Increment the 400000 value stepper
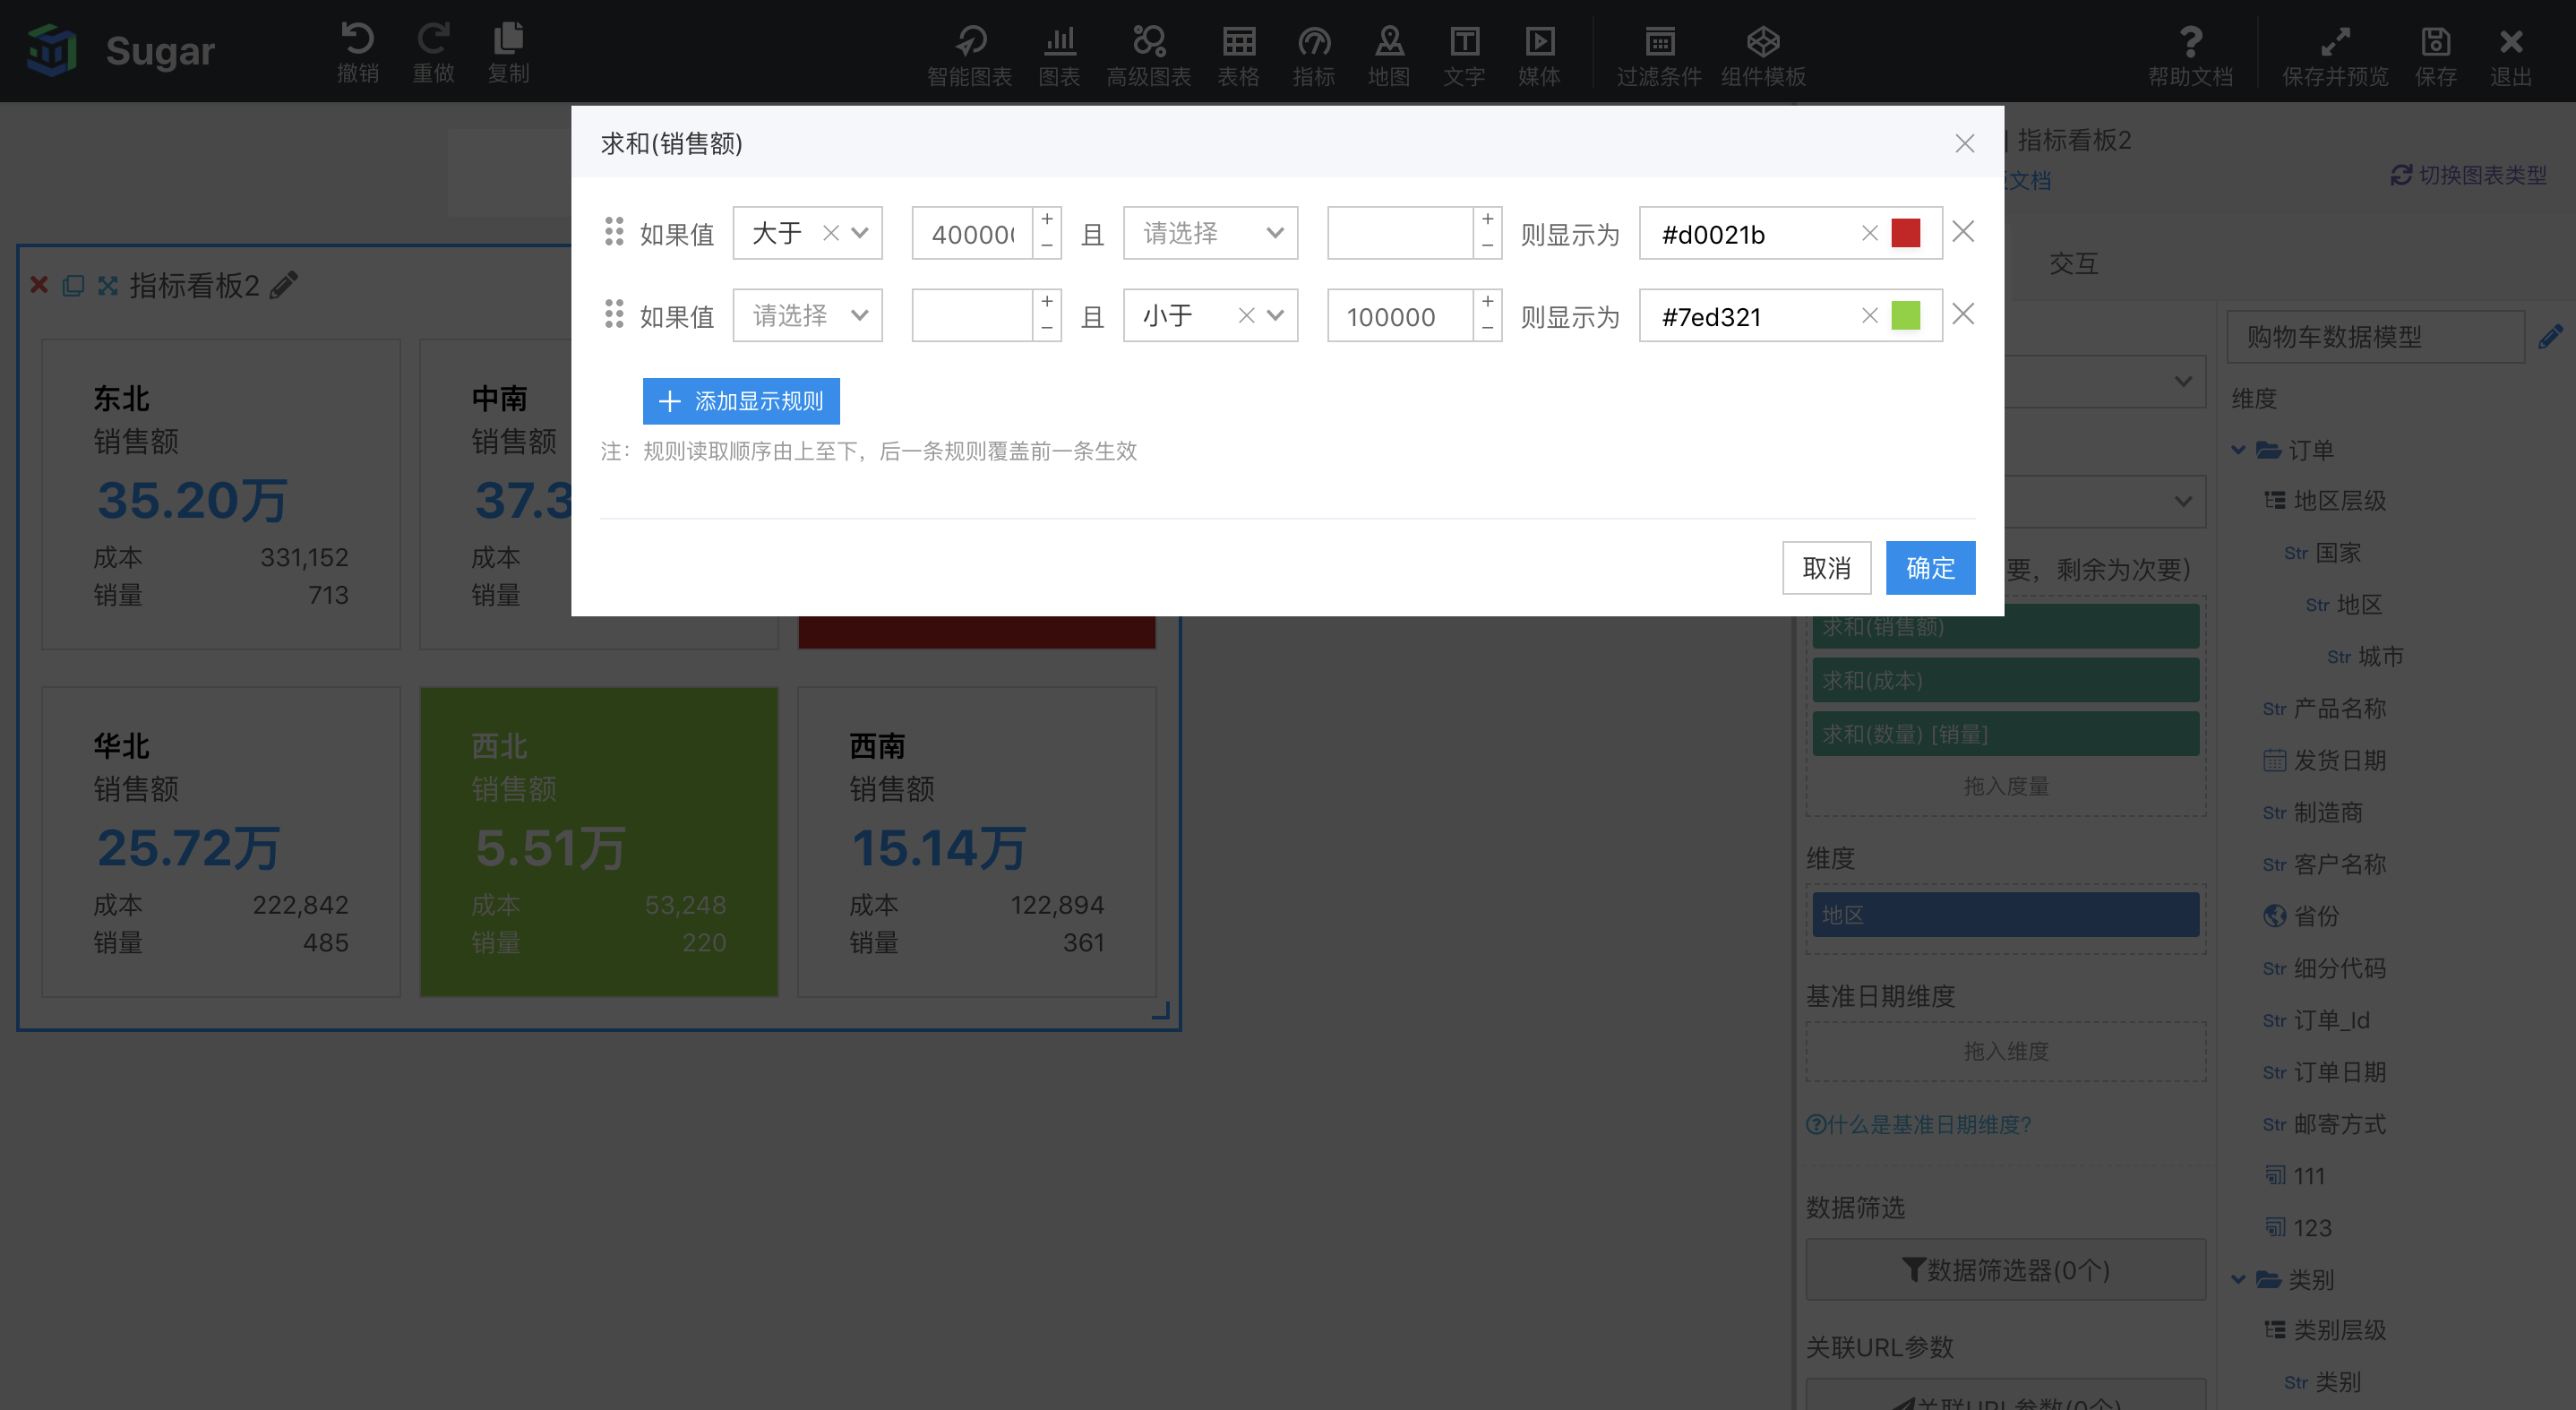Screen dimensions: 2576x1410 tap(1047, 220)
